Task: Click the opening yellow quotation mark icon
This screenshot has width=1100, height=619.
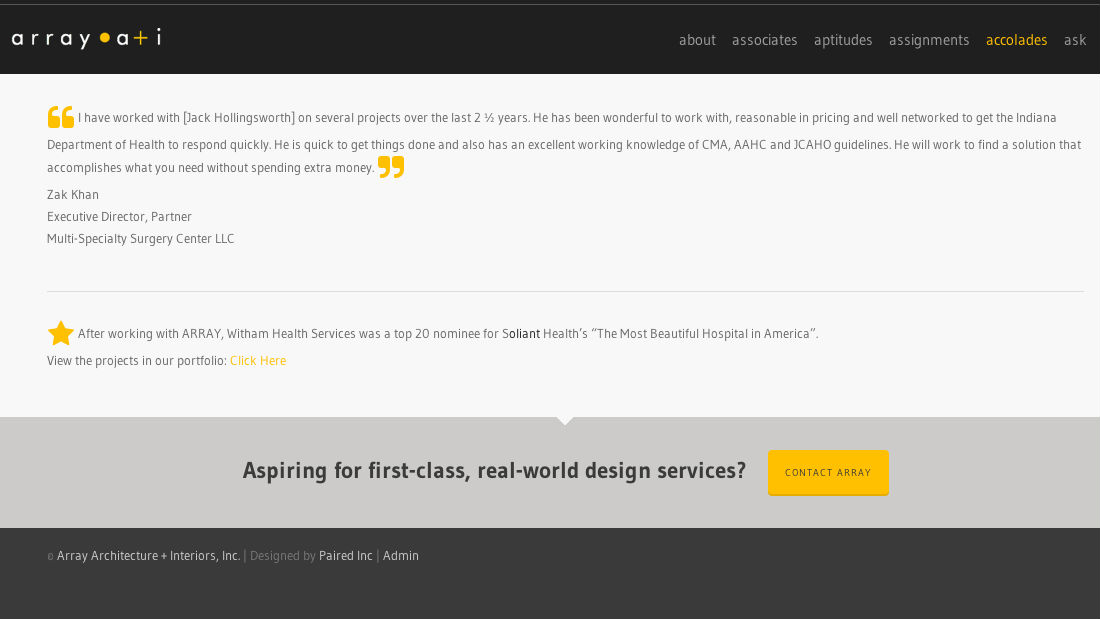Action: pos(60,117)
